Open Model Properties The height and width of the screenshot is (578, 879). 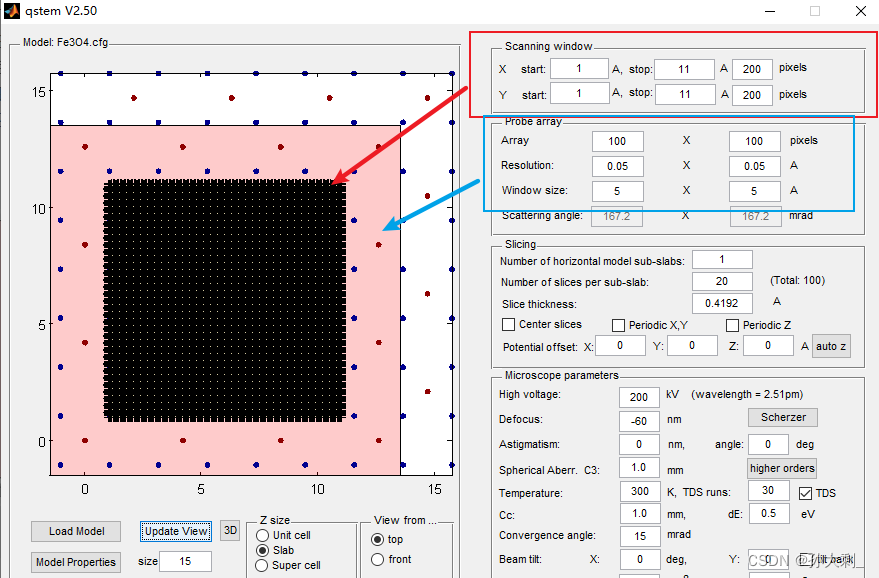point(76,562)
